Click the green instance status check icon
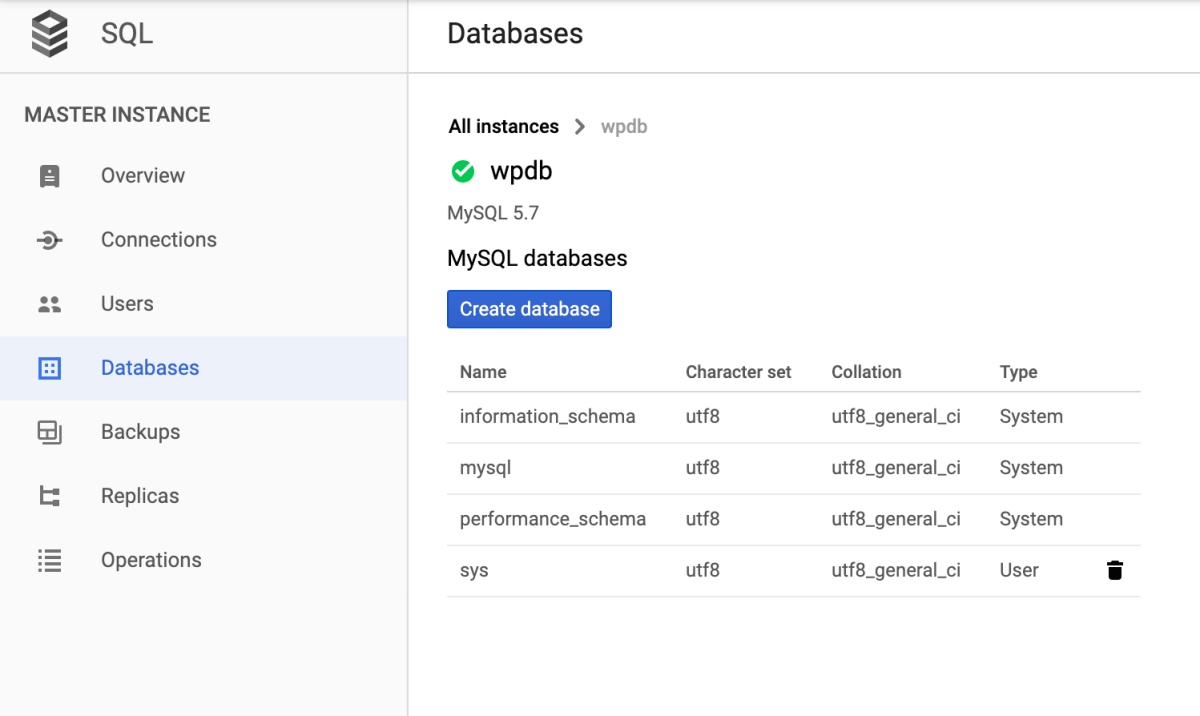This screenshot has width=1200, height=716. (x=462, y=171)
